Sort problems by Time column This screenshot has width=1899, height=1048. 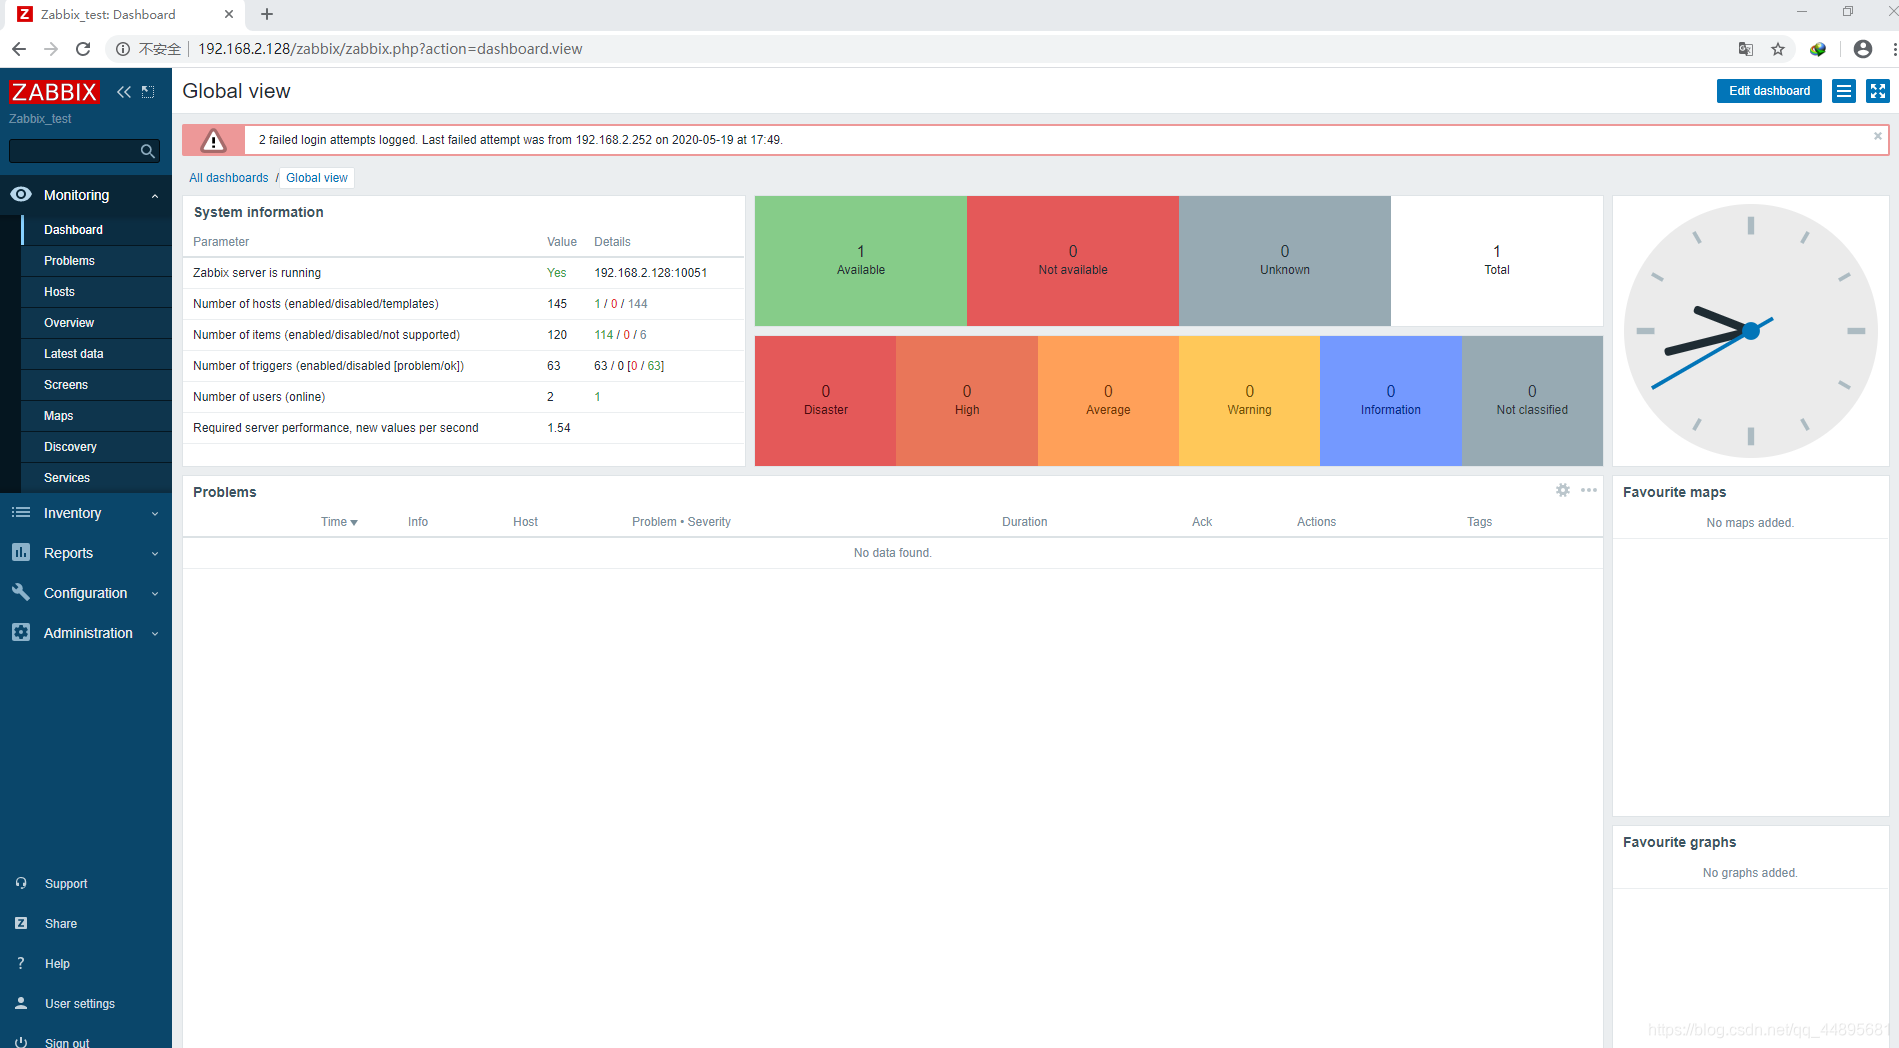point(339,522)
